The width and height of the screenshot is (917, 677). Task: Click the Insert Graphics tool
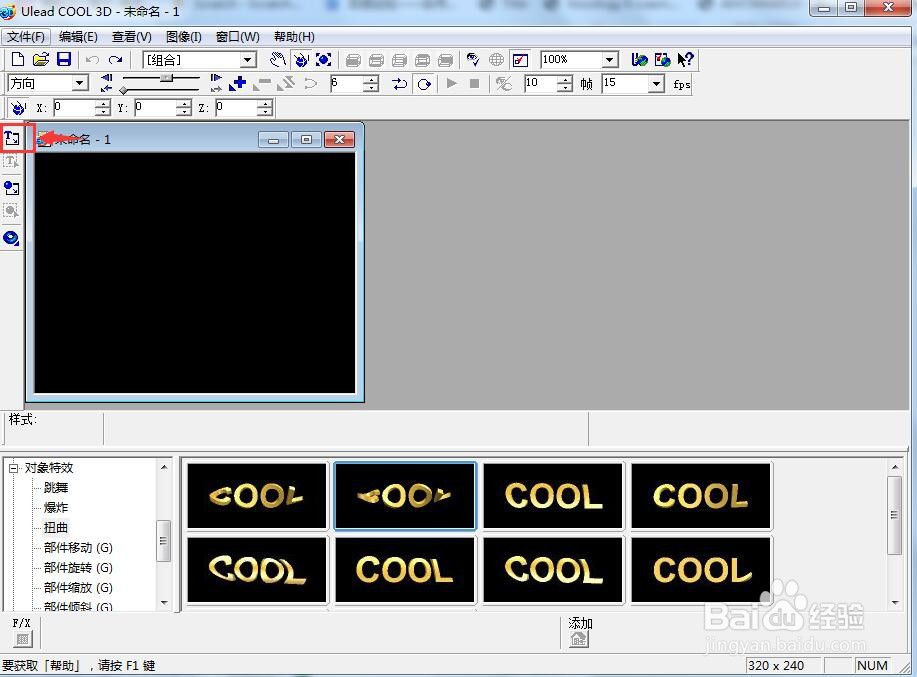tap(11, 188)
